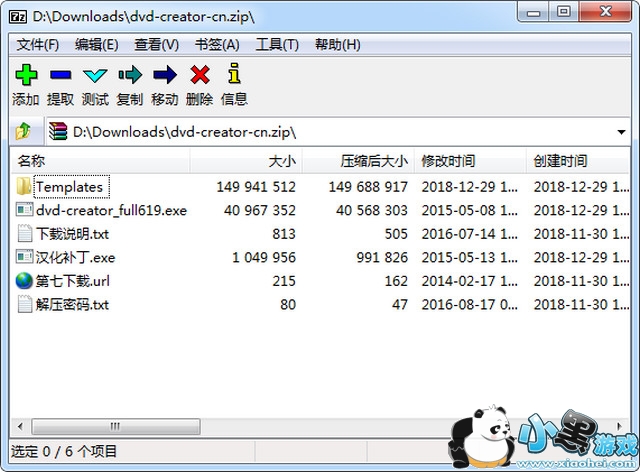The height and width of the screenshot is (472, 640).
Task: Select the Templates folder icon
Action: click(x=24, y=186)
